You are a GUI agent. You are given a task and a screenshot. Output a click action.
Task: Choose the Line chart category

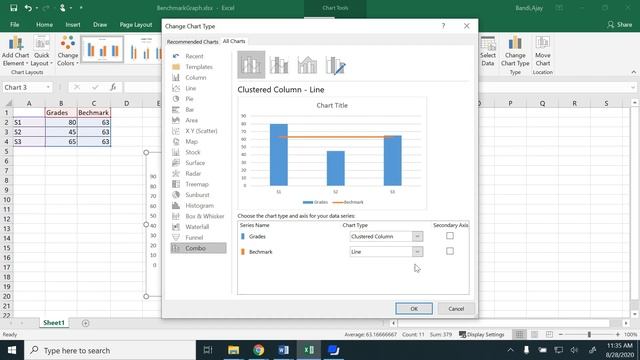(198, 88)
